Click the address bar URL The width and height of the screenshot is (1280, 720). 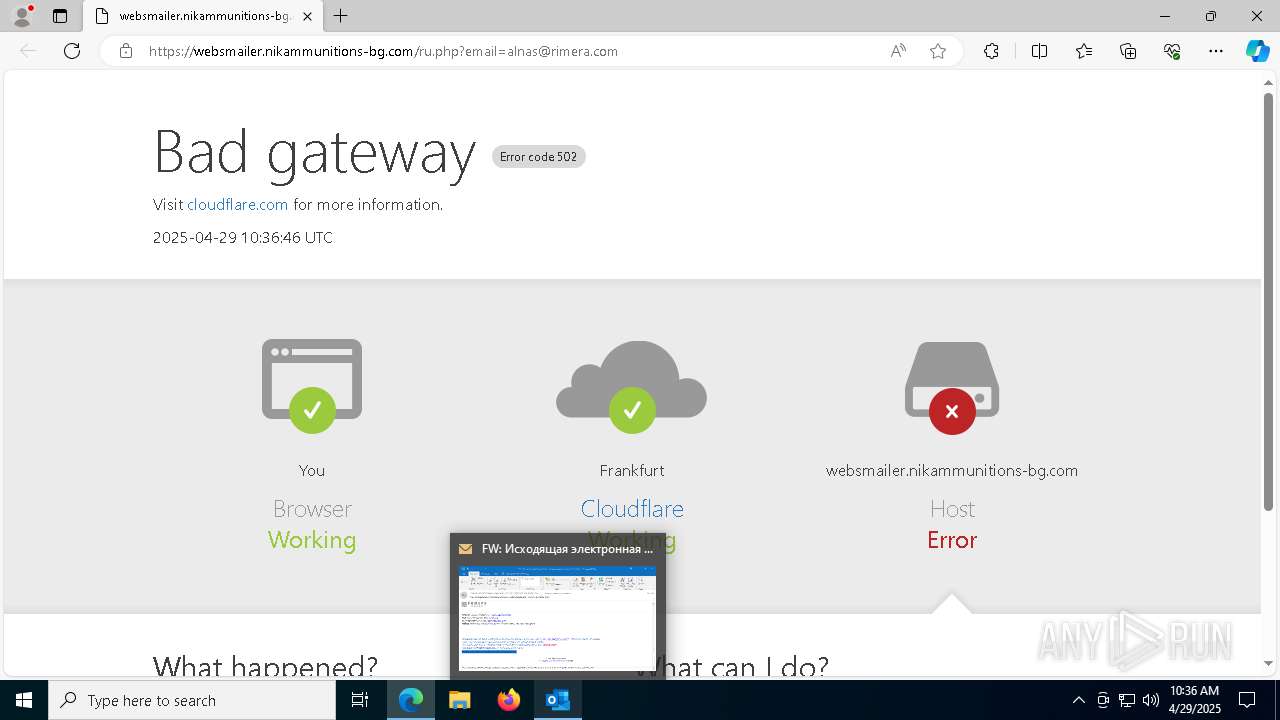click(x=383, y=51)
